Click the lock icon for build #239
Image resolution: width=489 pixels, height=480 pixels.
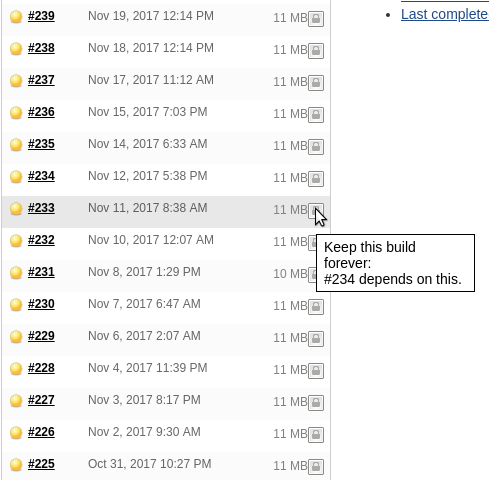[x=316, y=19]
